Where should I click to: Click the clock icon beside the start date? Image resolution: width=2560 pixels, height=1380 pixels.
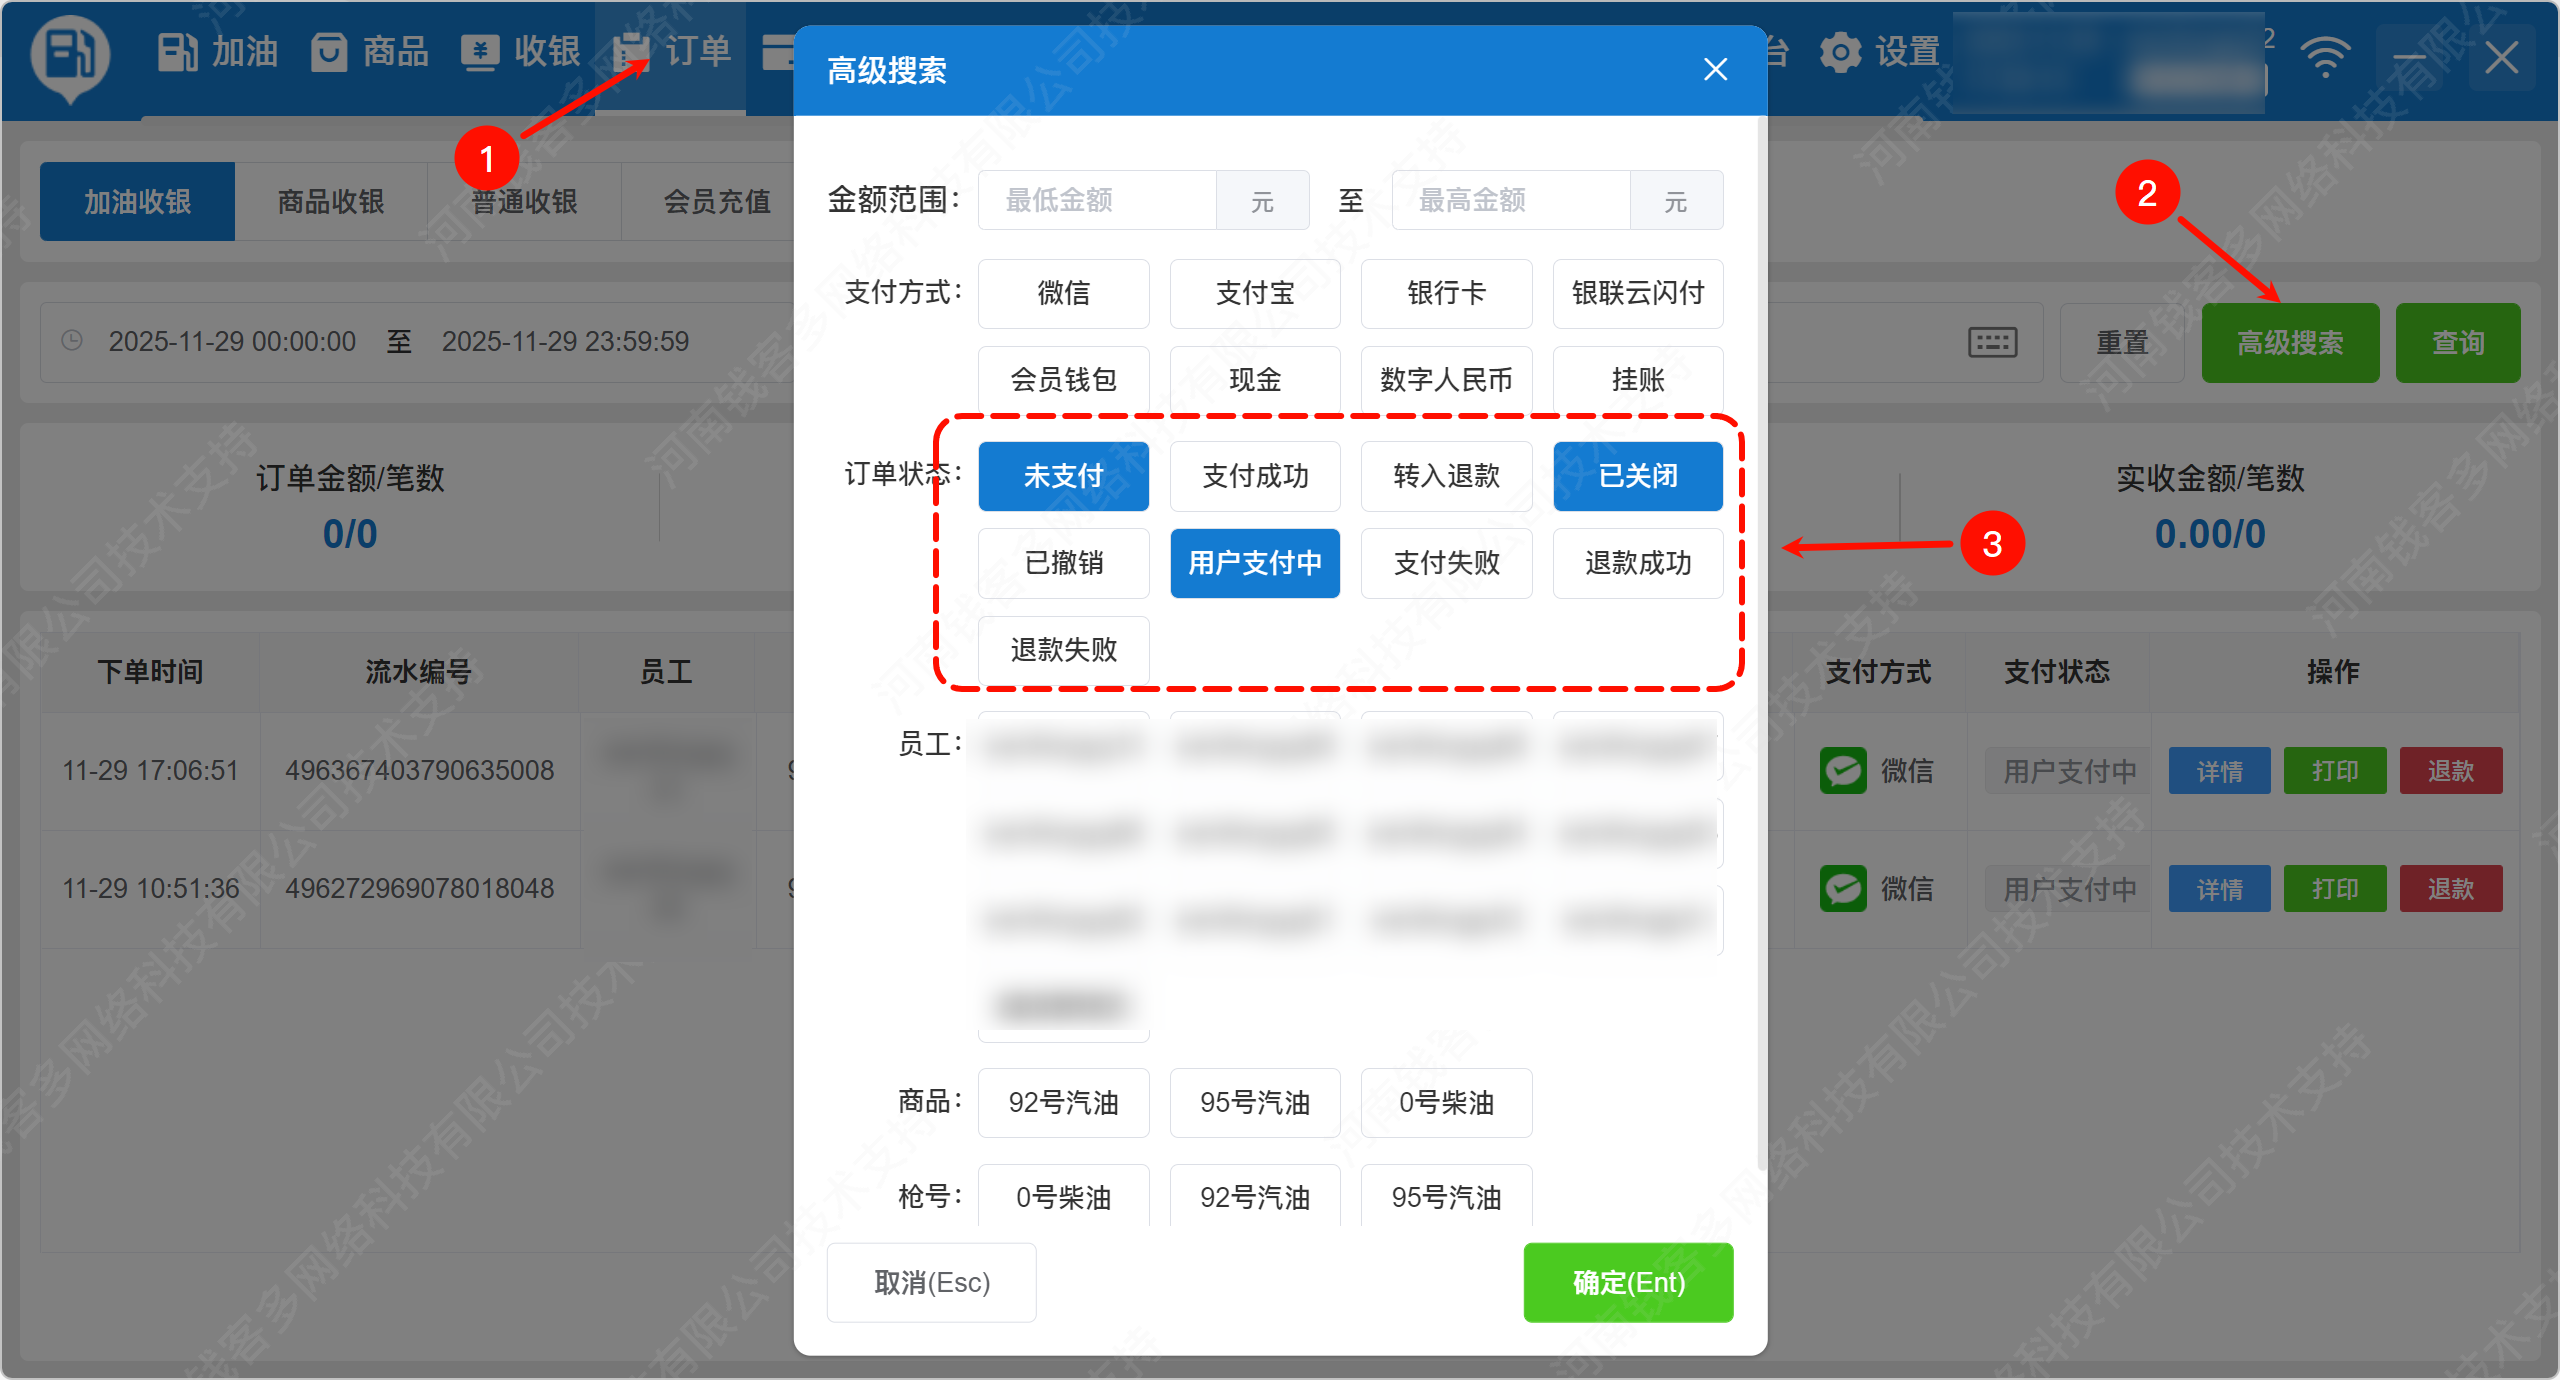(72, 341)
